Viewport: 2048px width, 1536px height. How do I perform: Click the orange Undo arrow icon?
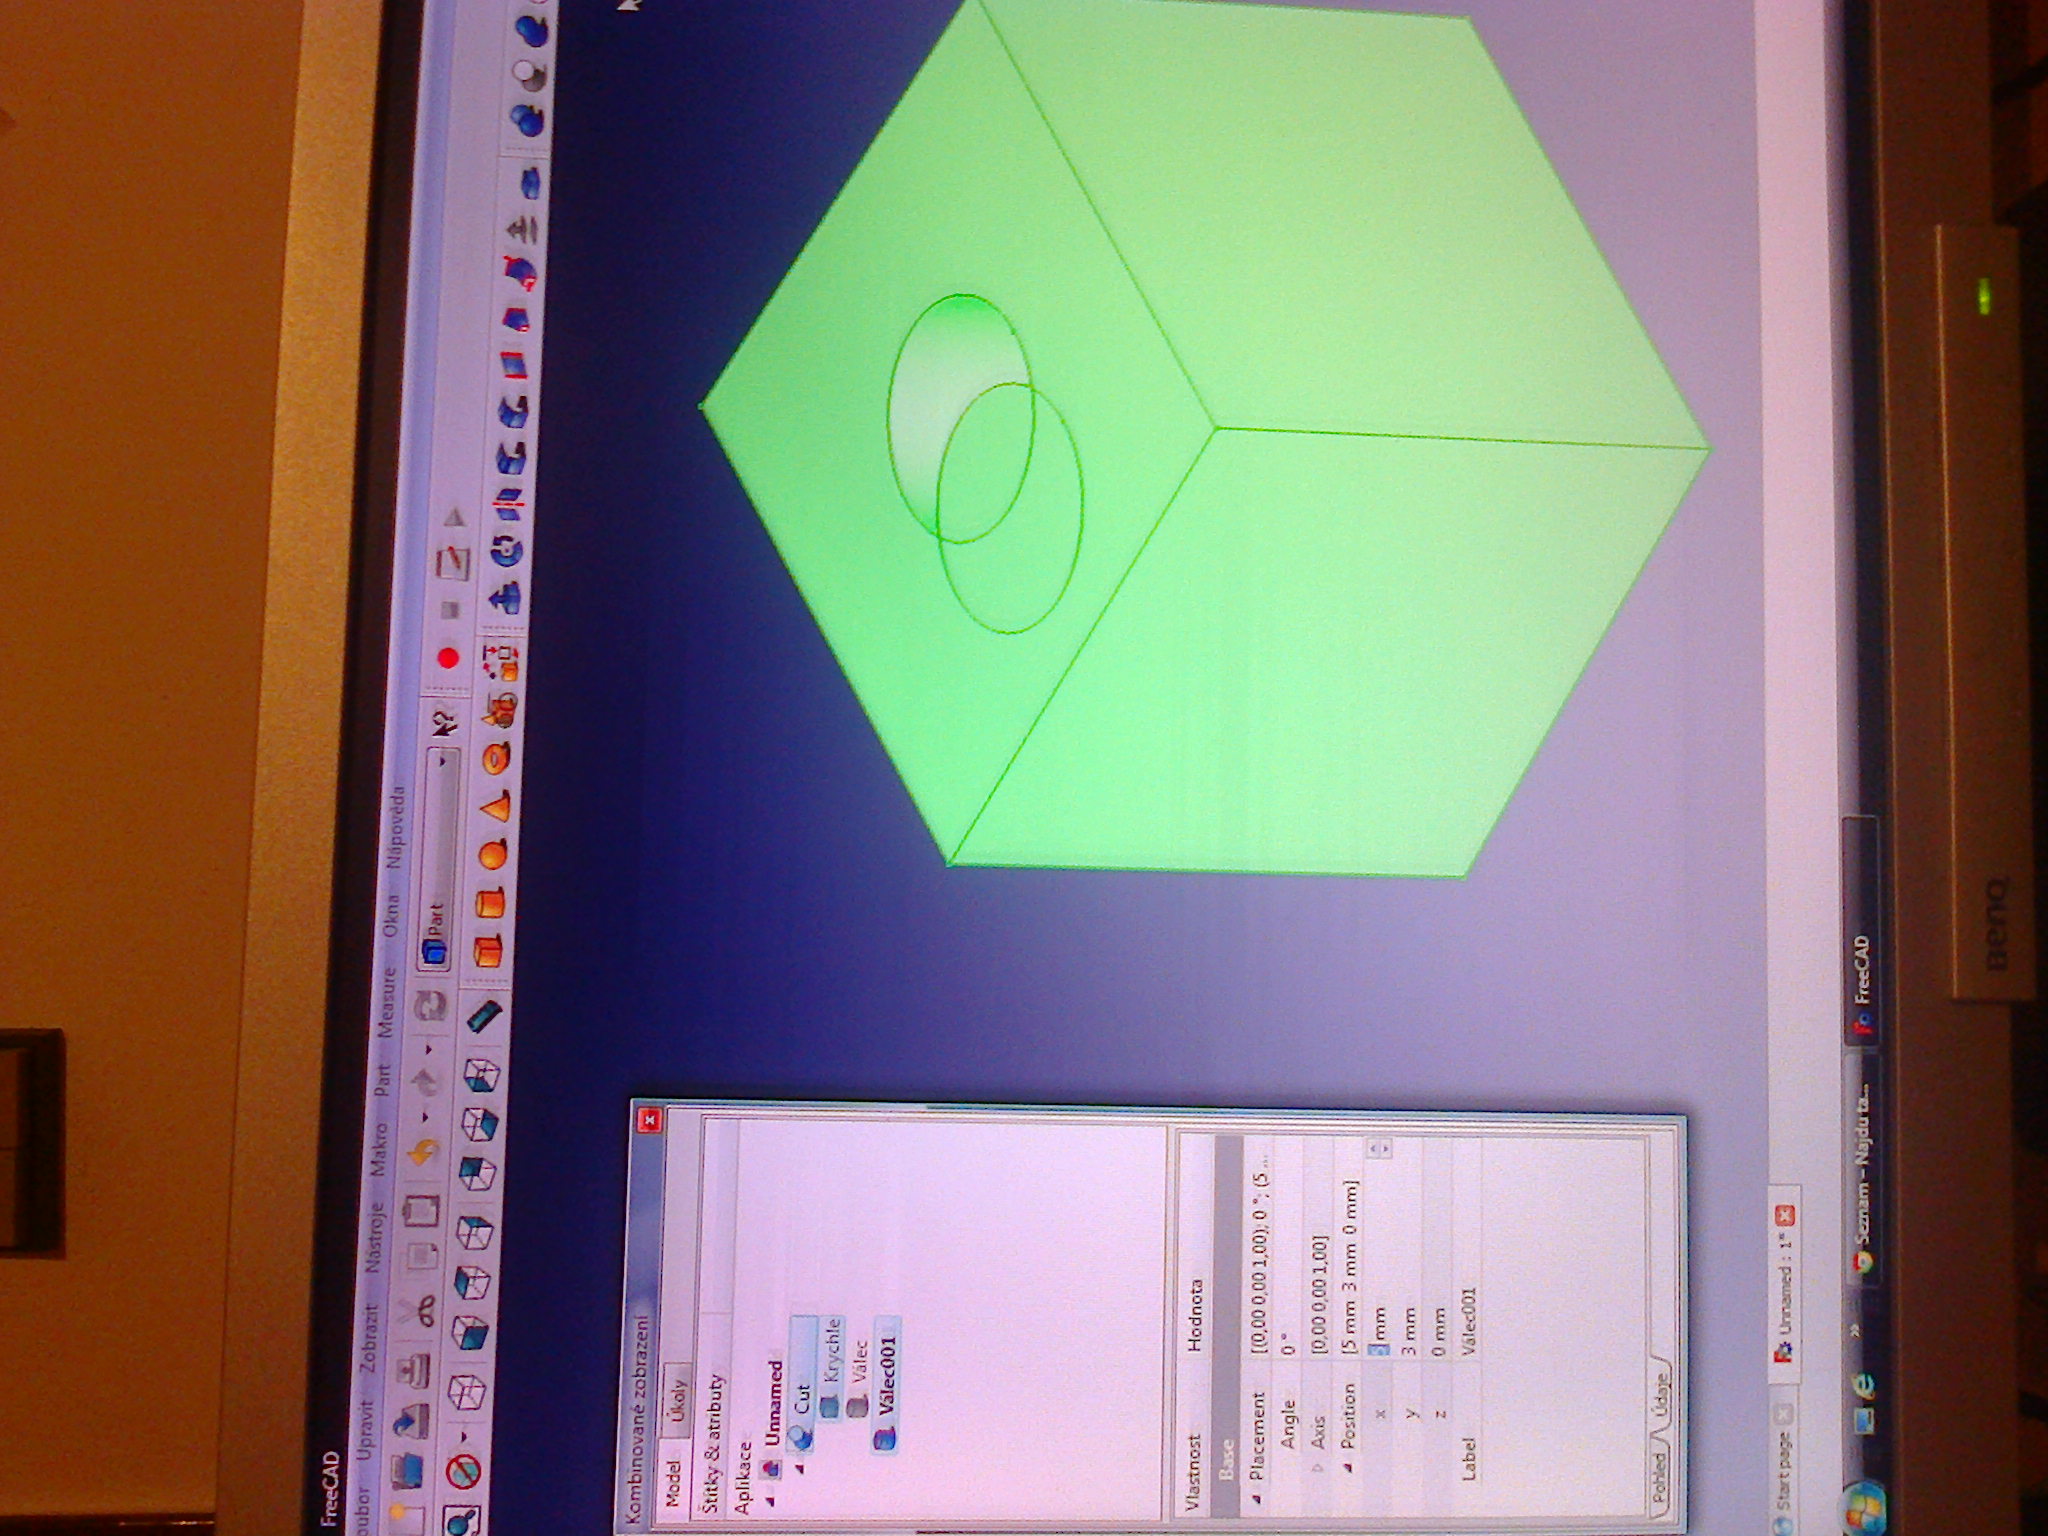[x=425, y=1153]
